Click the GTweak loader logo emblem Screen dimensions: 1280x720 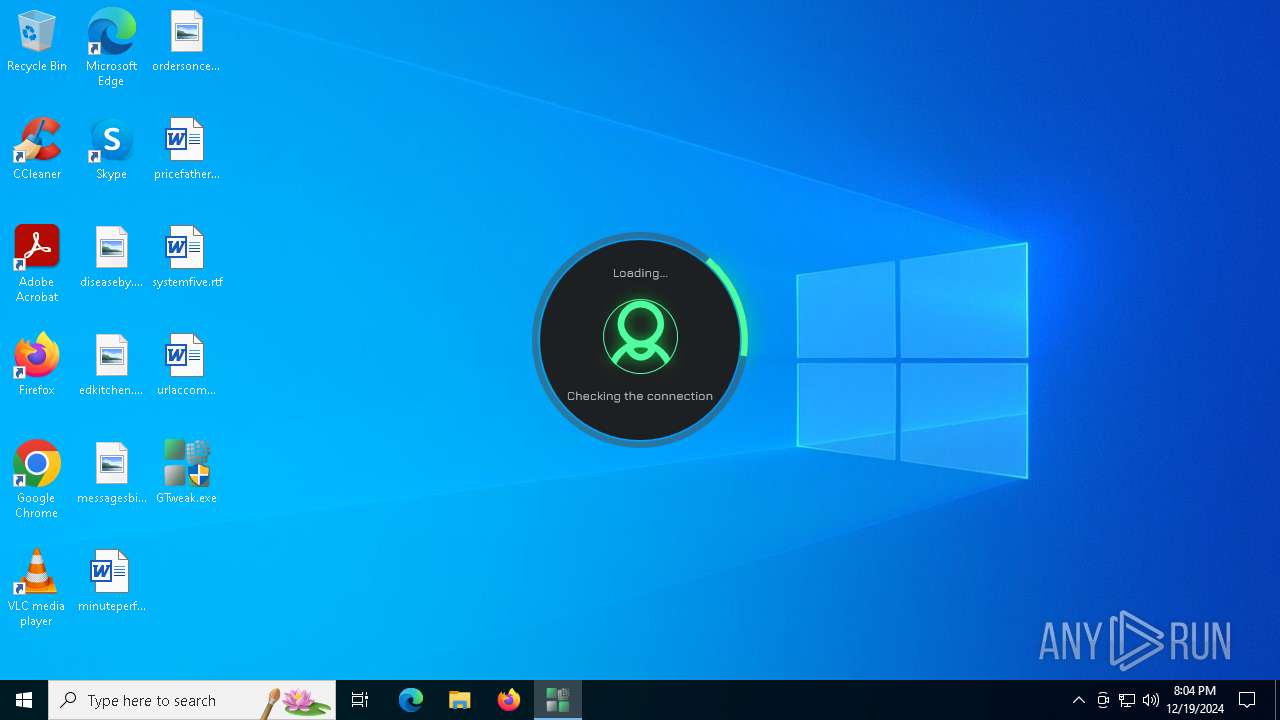point(640,337)
